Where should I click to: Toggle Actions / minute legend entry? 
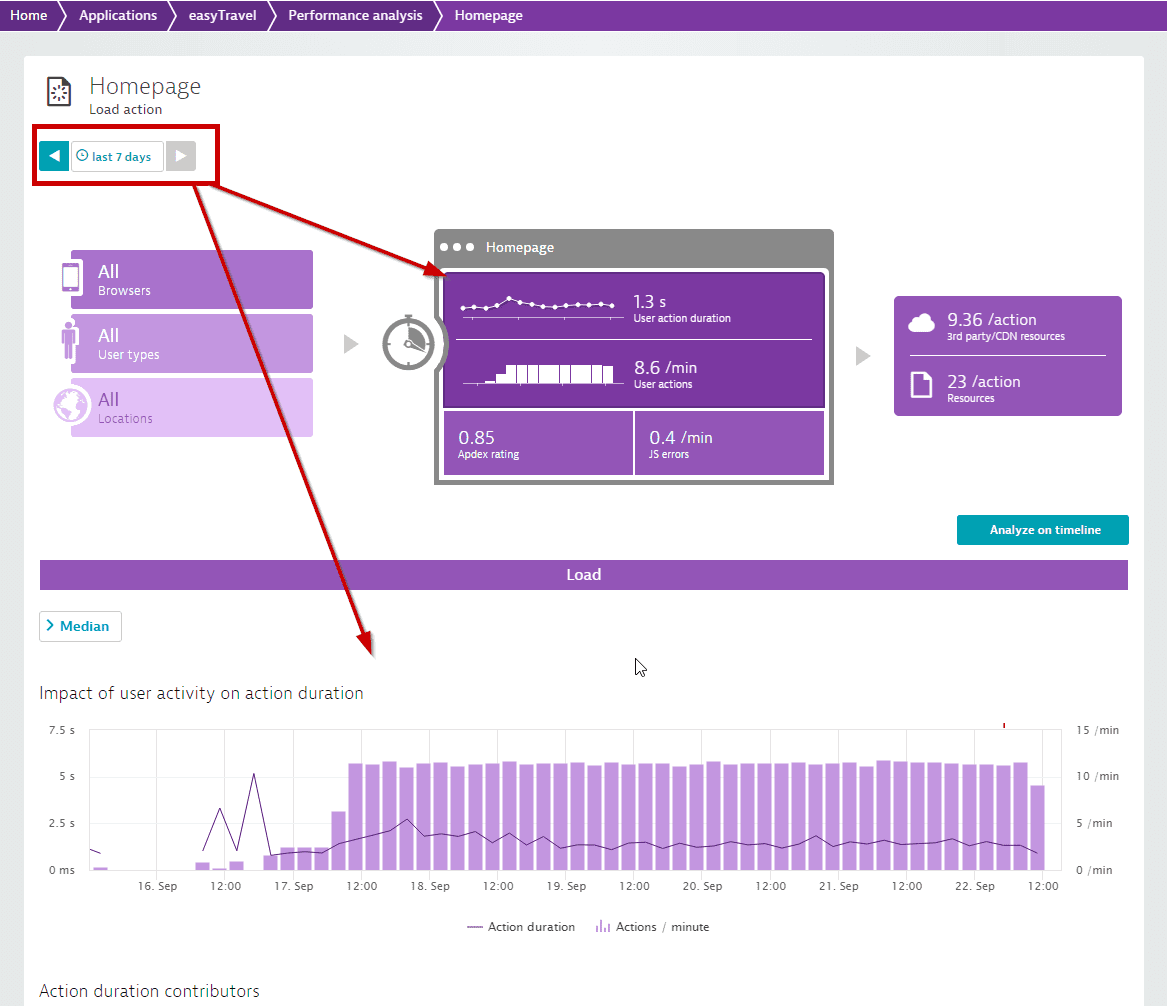pyautogui.click(x=652, y=927)
